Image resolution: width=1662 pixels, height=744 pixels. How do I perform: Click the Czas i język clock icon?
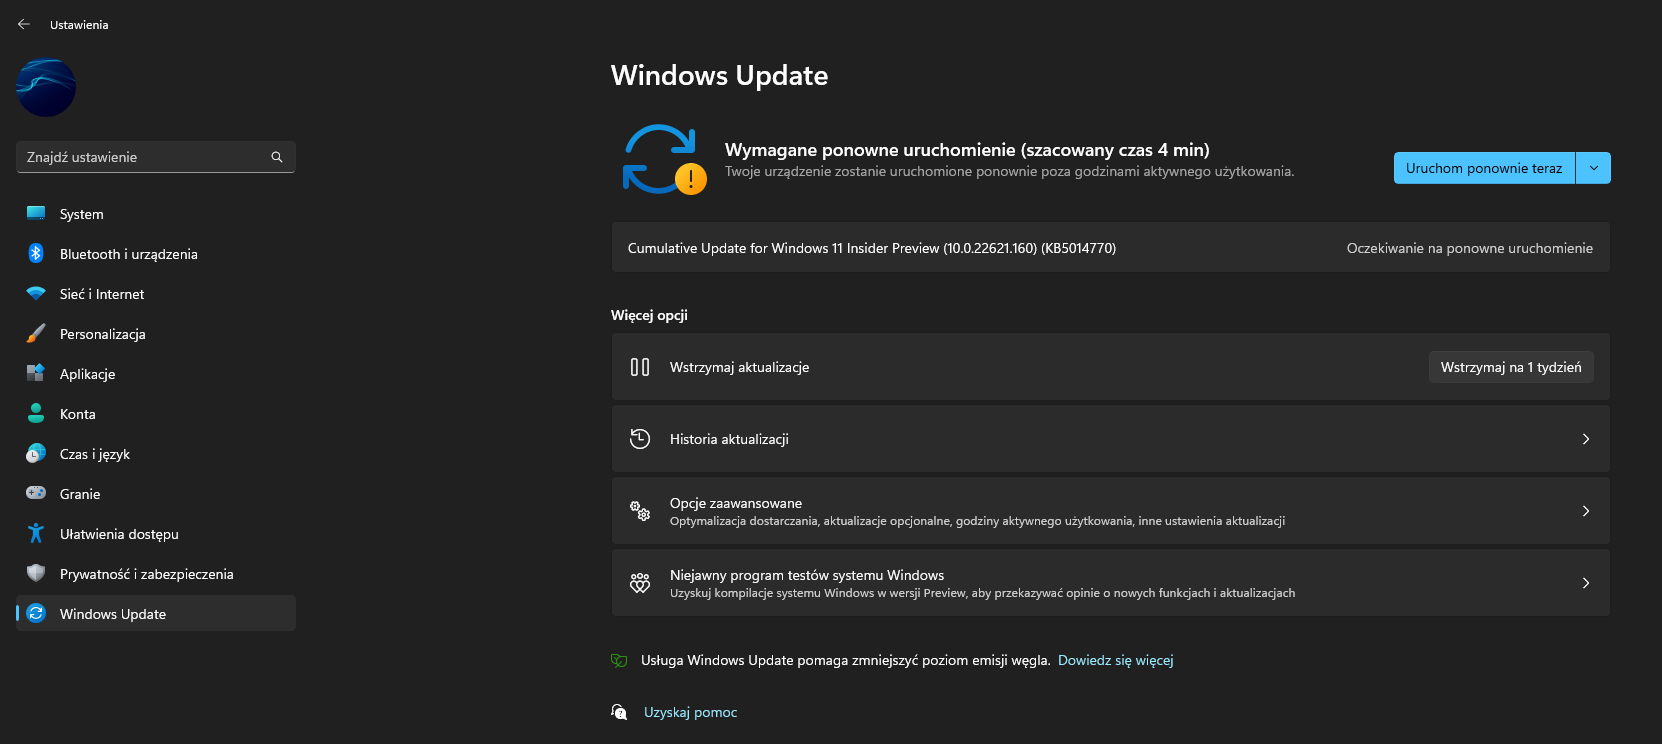(x=36, y=453)
